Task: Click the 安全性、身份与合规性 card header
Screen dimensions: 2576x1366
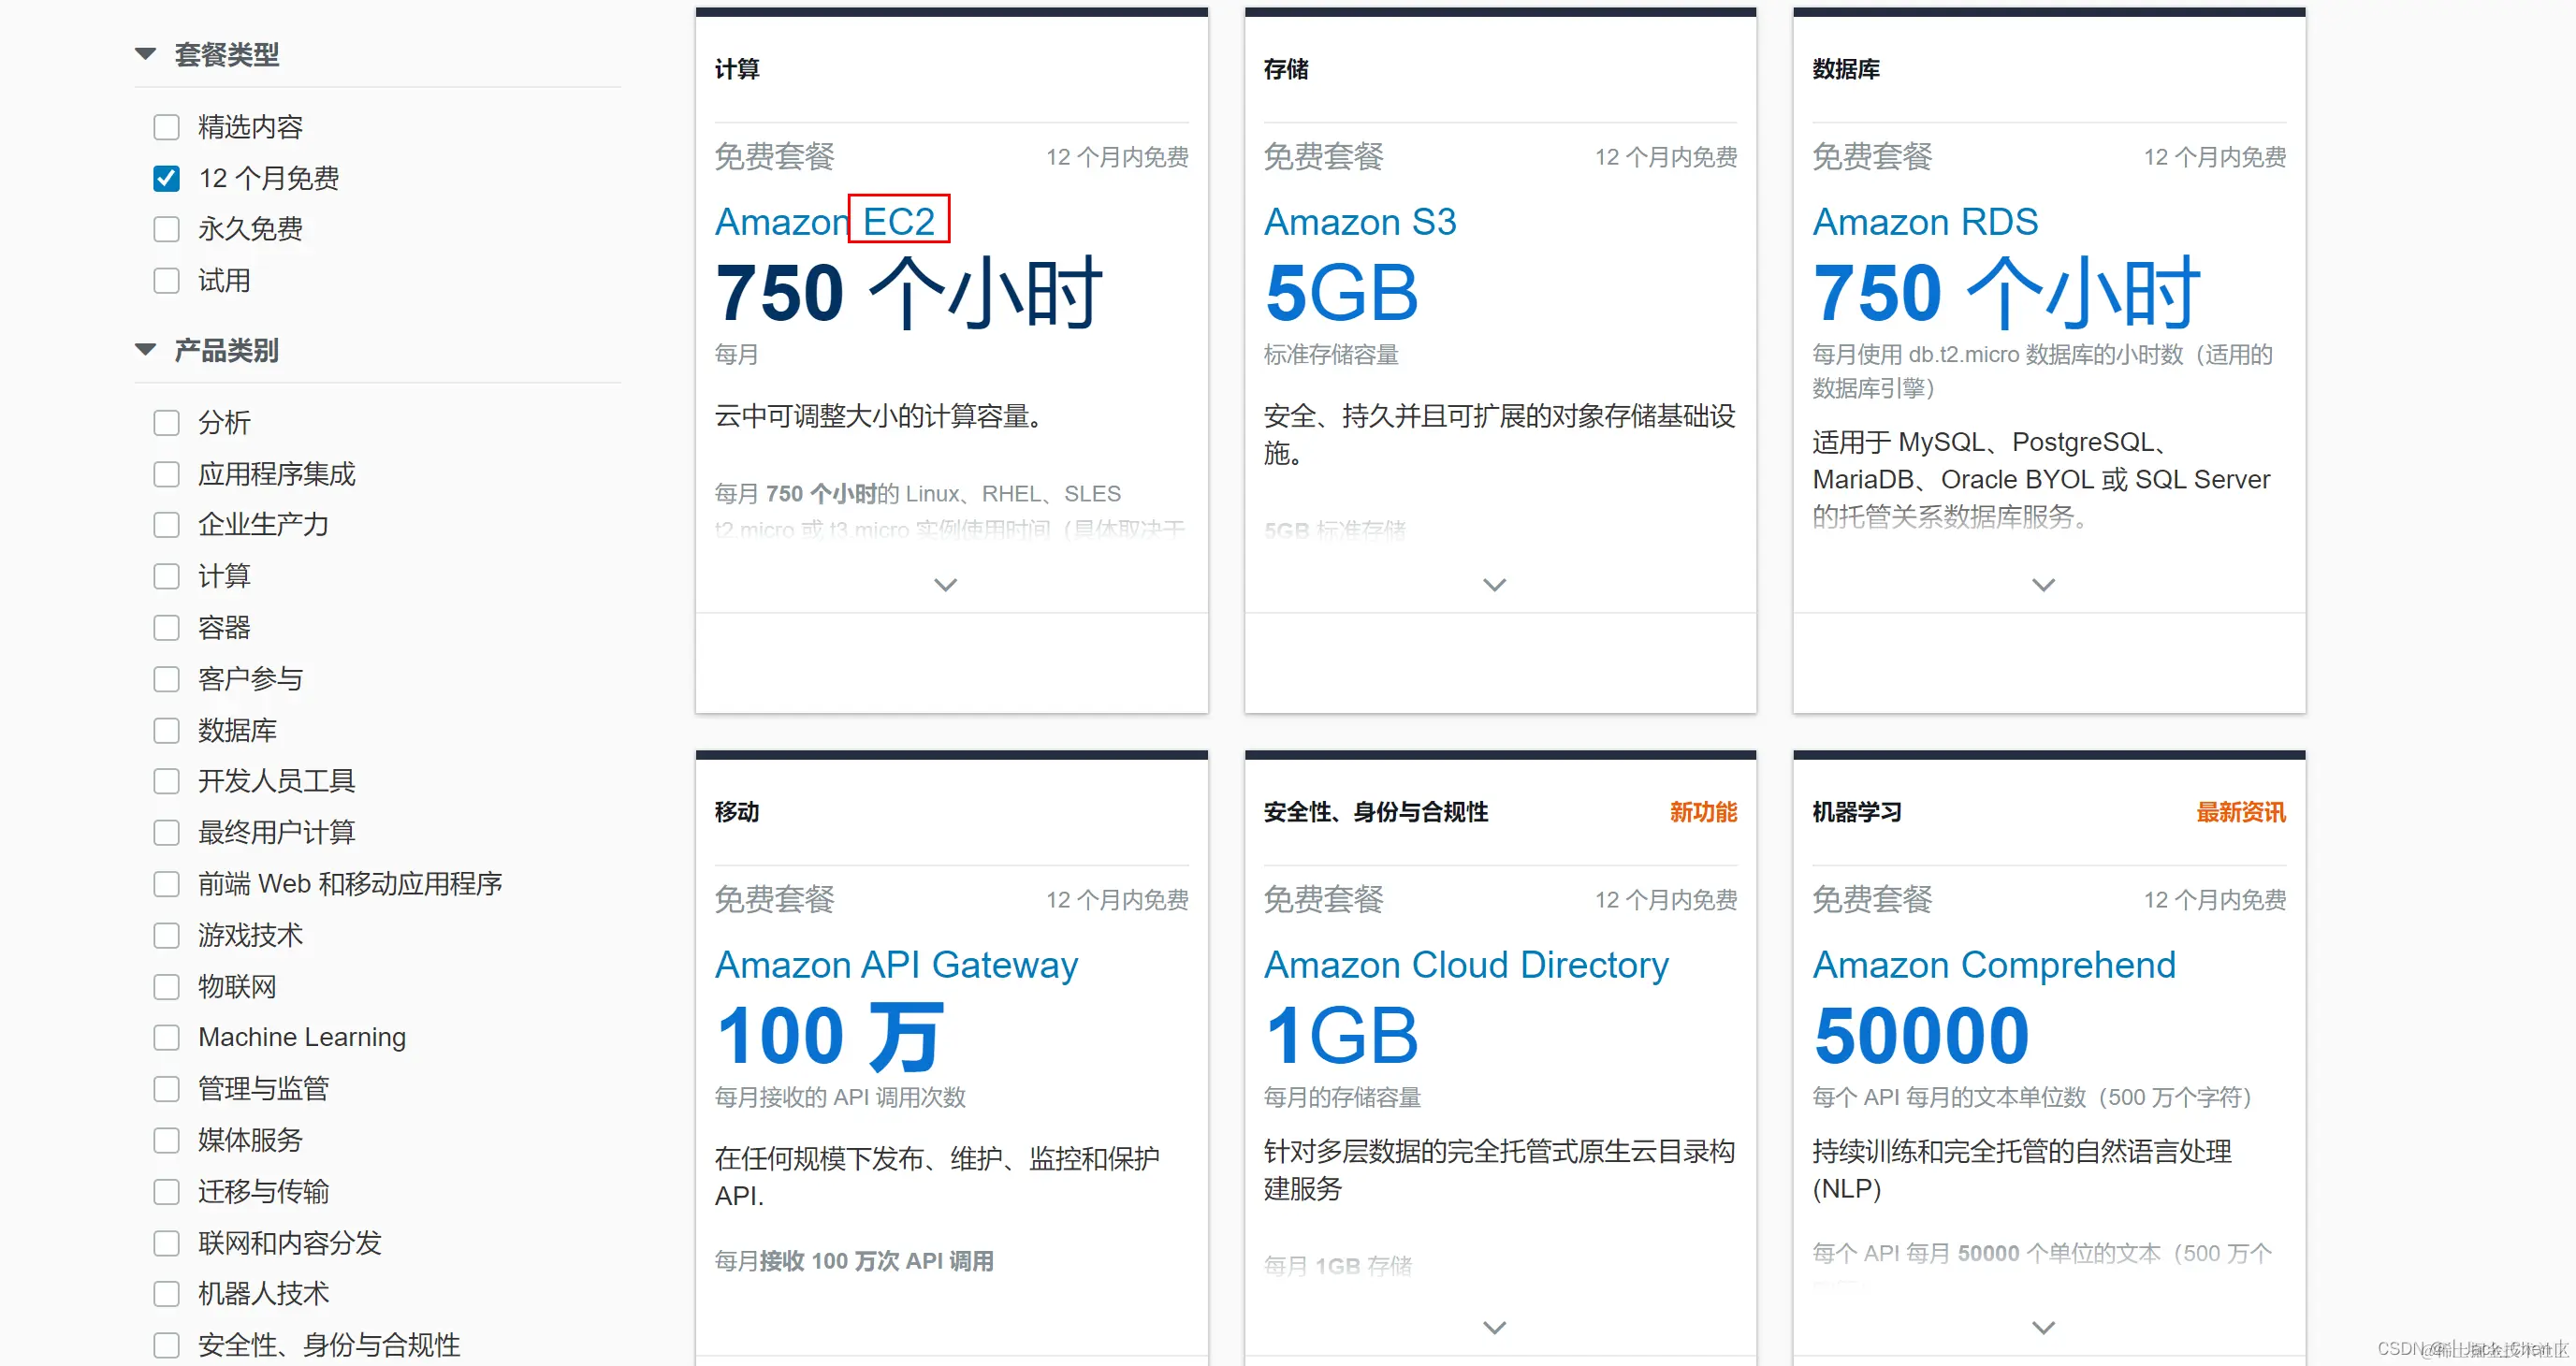Action: (1376, 812)
